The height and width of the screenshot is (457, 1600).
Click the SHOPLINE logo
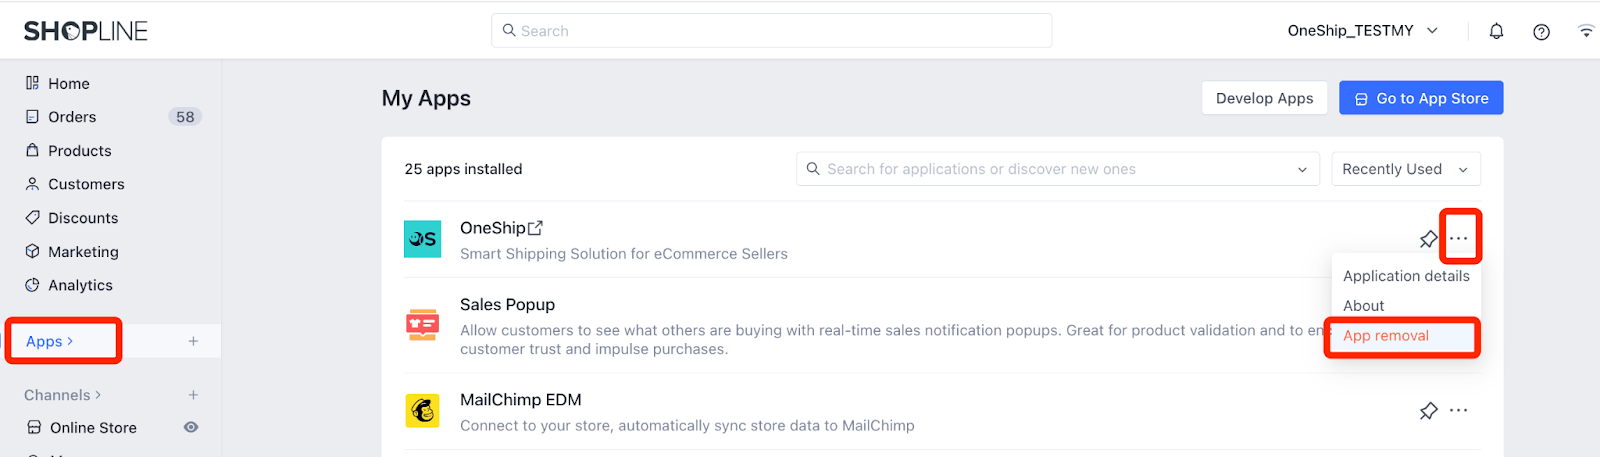86,31
